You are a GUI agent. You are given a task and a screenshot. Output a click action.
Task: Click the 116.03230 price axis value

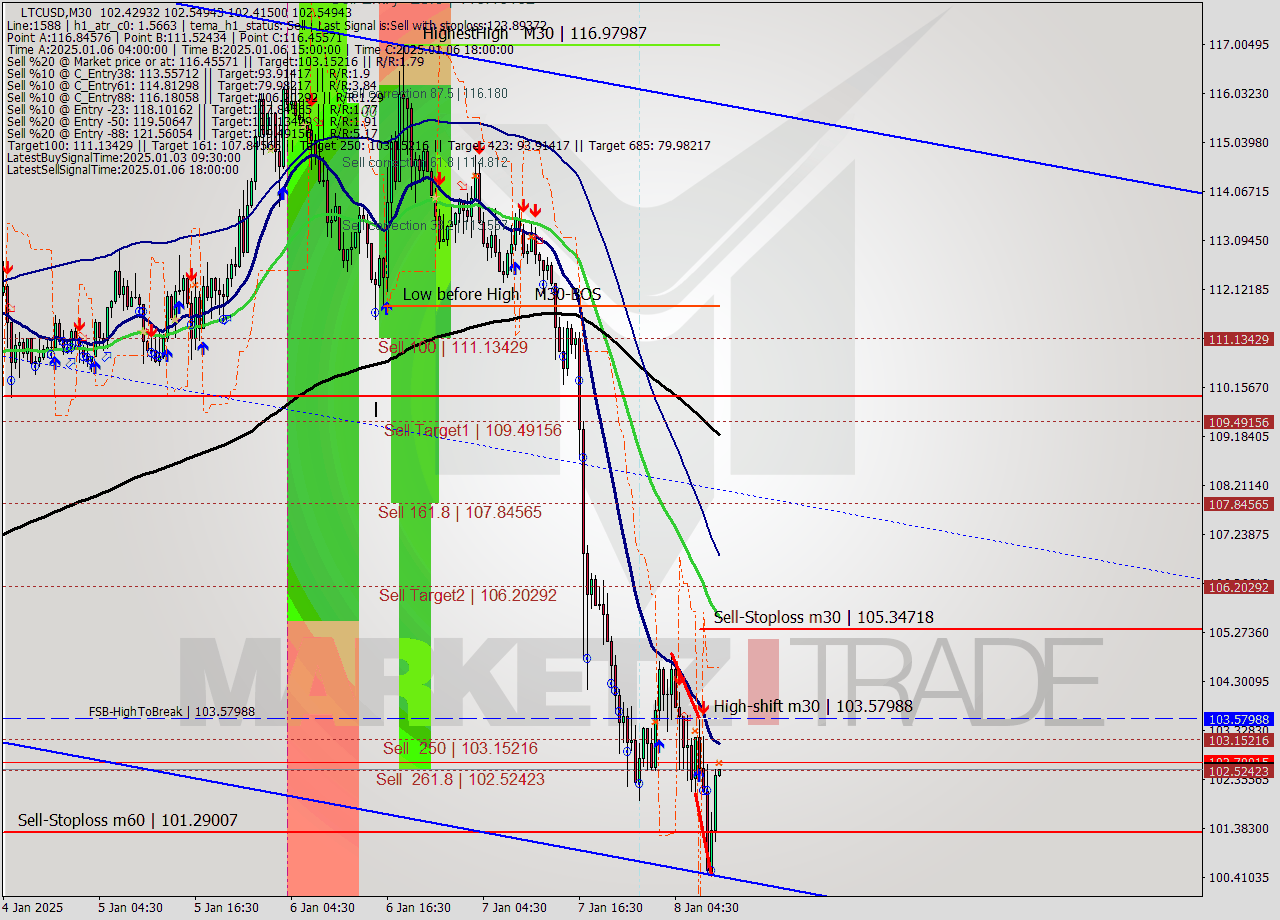(1239, 93)
